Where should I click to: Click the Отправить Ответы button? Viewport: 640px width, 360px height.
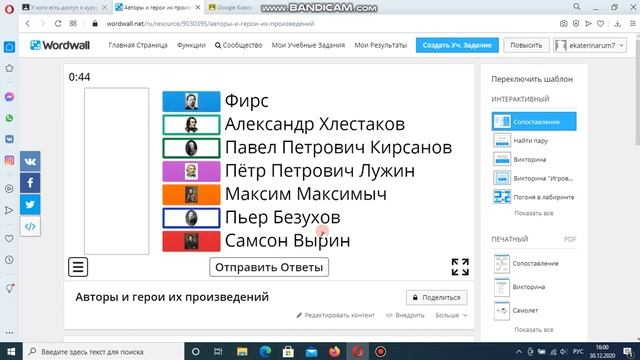pyautogui.click(x=269, y=267)
